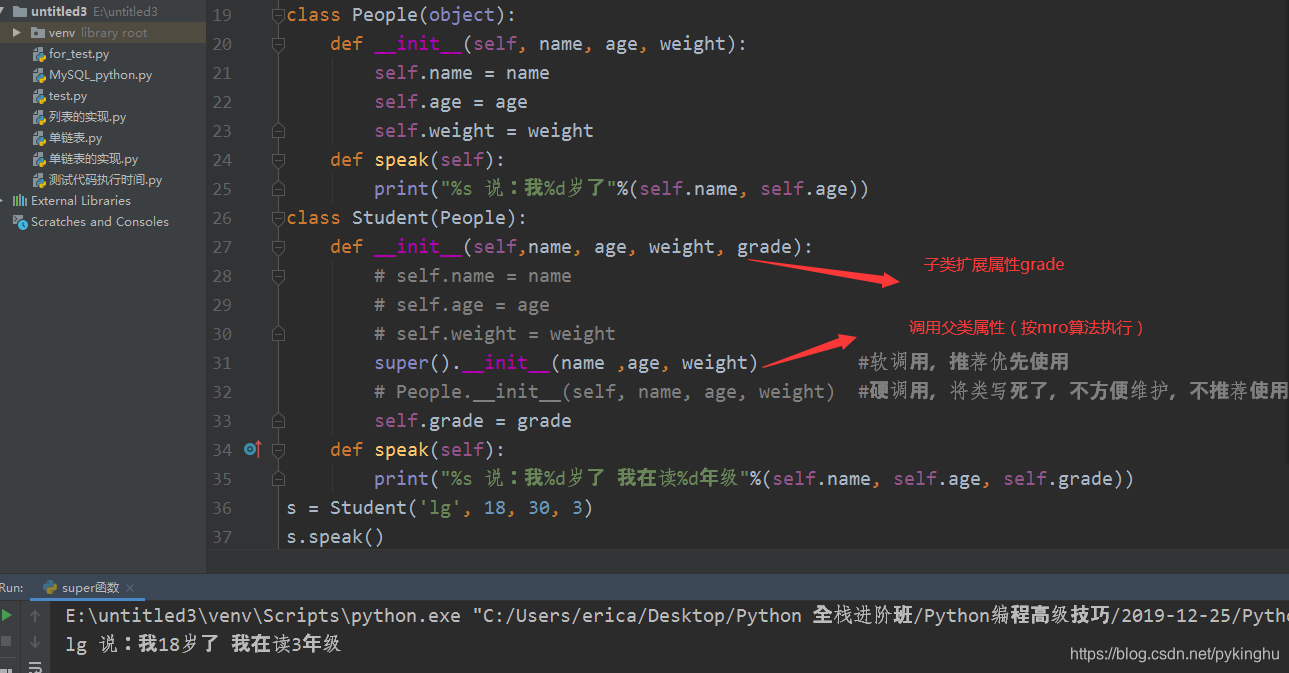
Task: Open the Scratches and Consoles node
Action: coord(98,221)
